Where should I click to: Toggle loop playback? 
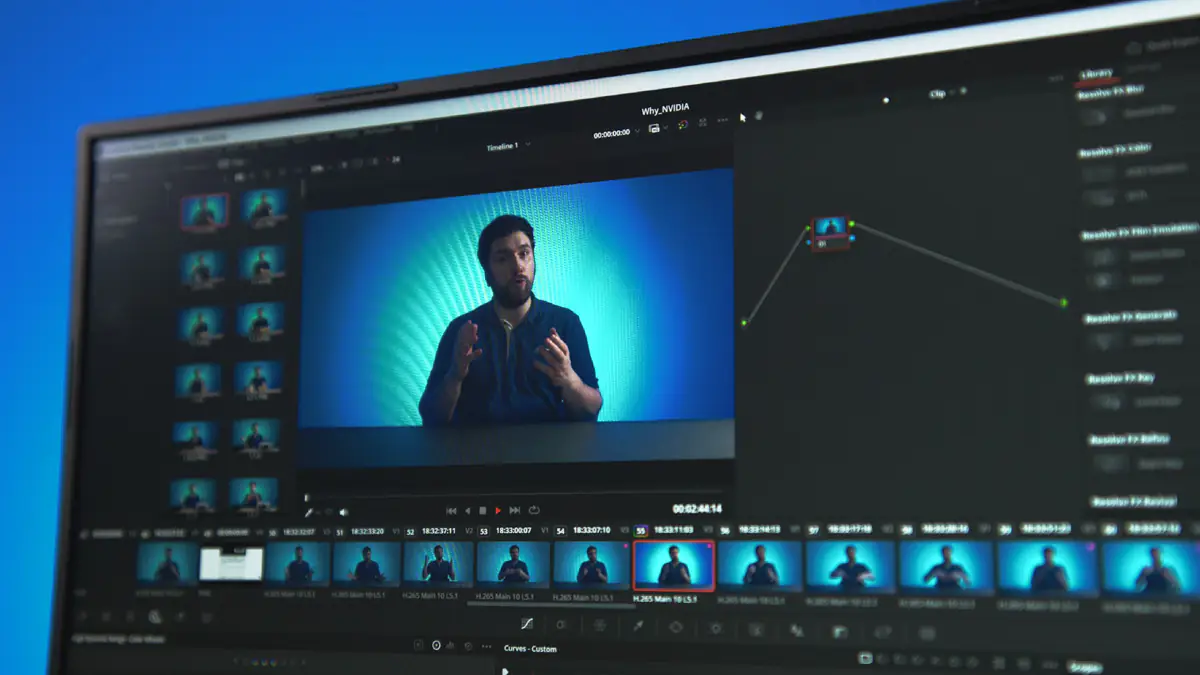click(534, 510)
